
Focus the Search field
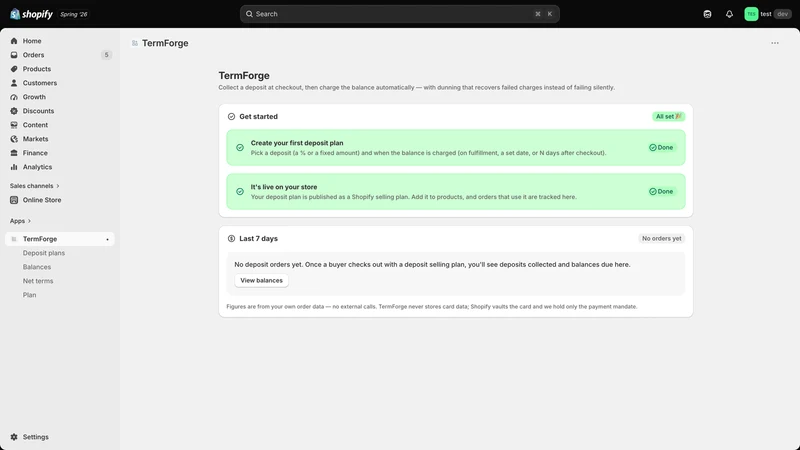pyautogui.click(x=399, y=14)
